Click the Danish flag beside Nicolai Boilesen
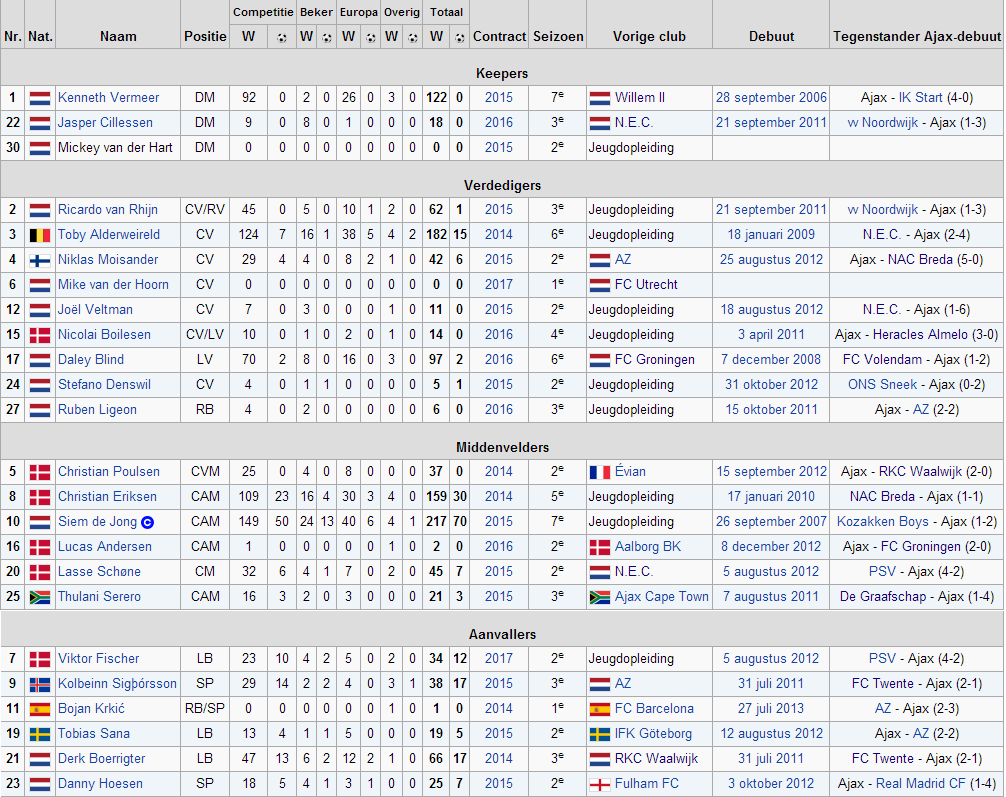This screenshot has width=1006, height=797. [40, 336]
